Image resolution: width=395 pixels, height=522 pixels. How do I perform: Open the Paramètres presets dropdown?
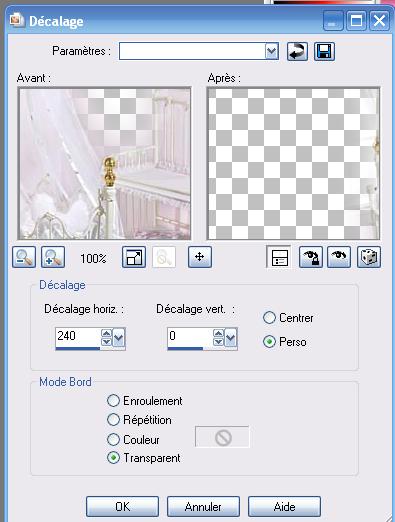click(272, 51)
